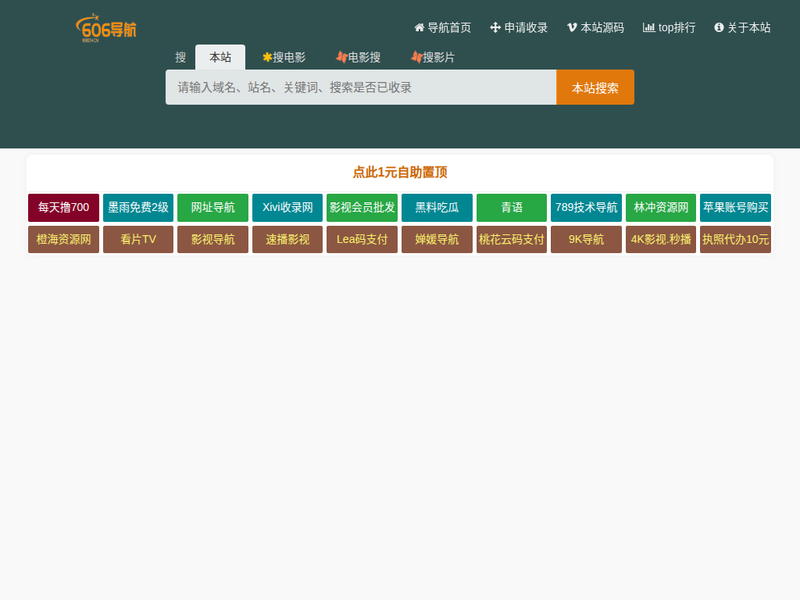Open 申请收录 submission page

pyautogui.click(x=519, y=28)
